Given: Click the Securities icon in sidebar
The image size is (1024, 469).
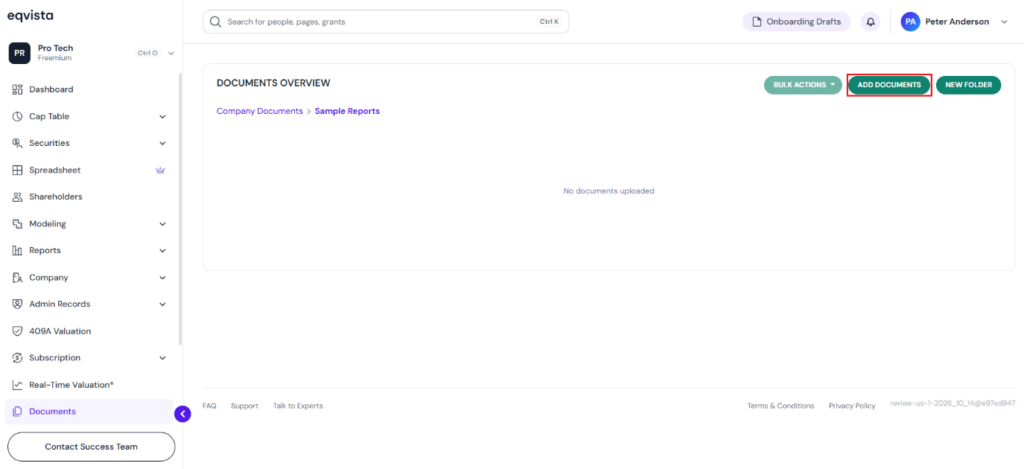Looking at the screenshot, I should [x=18, y=143].
